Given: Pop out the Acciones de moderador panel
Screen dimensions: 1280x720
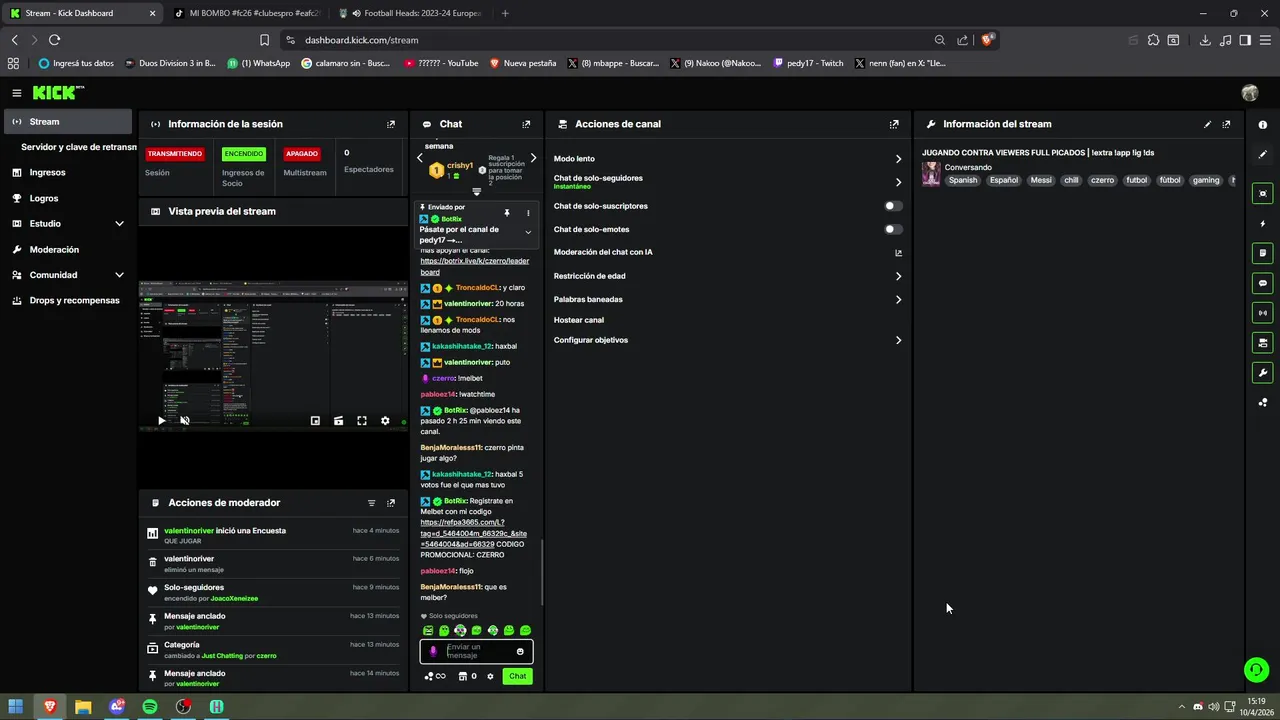Looking at the screenshot, I should click(x=391, y=503).
